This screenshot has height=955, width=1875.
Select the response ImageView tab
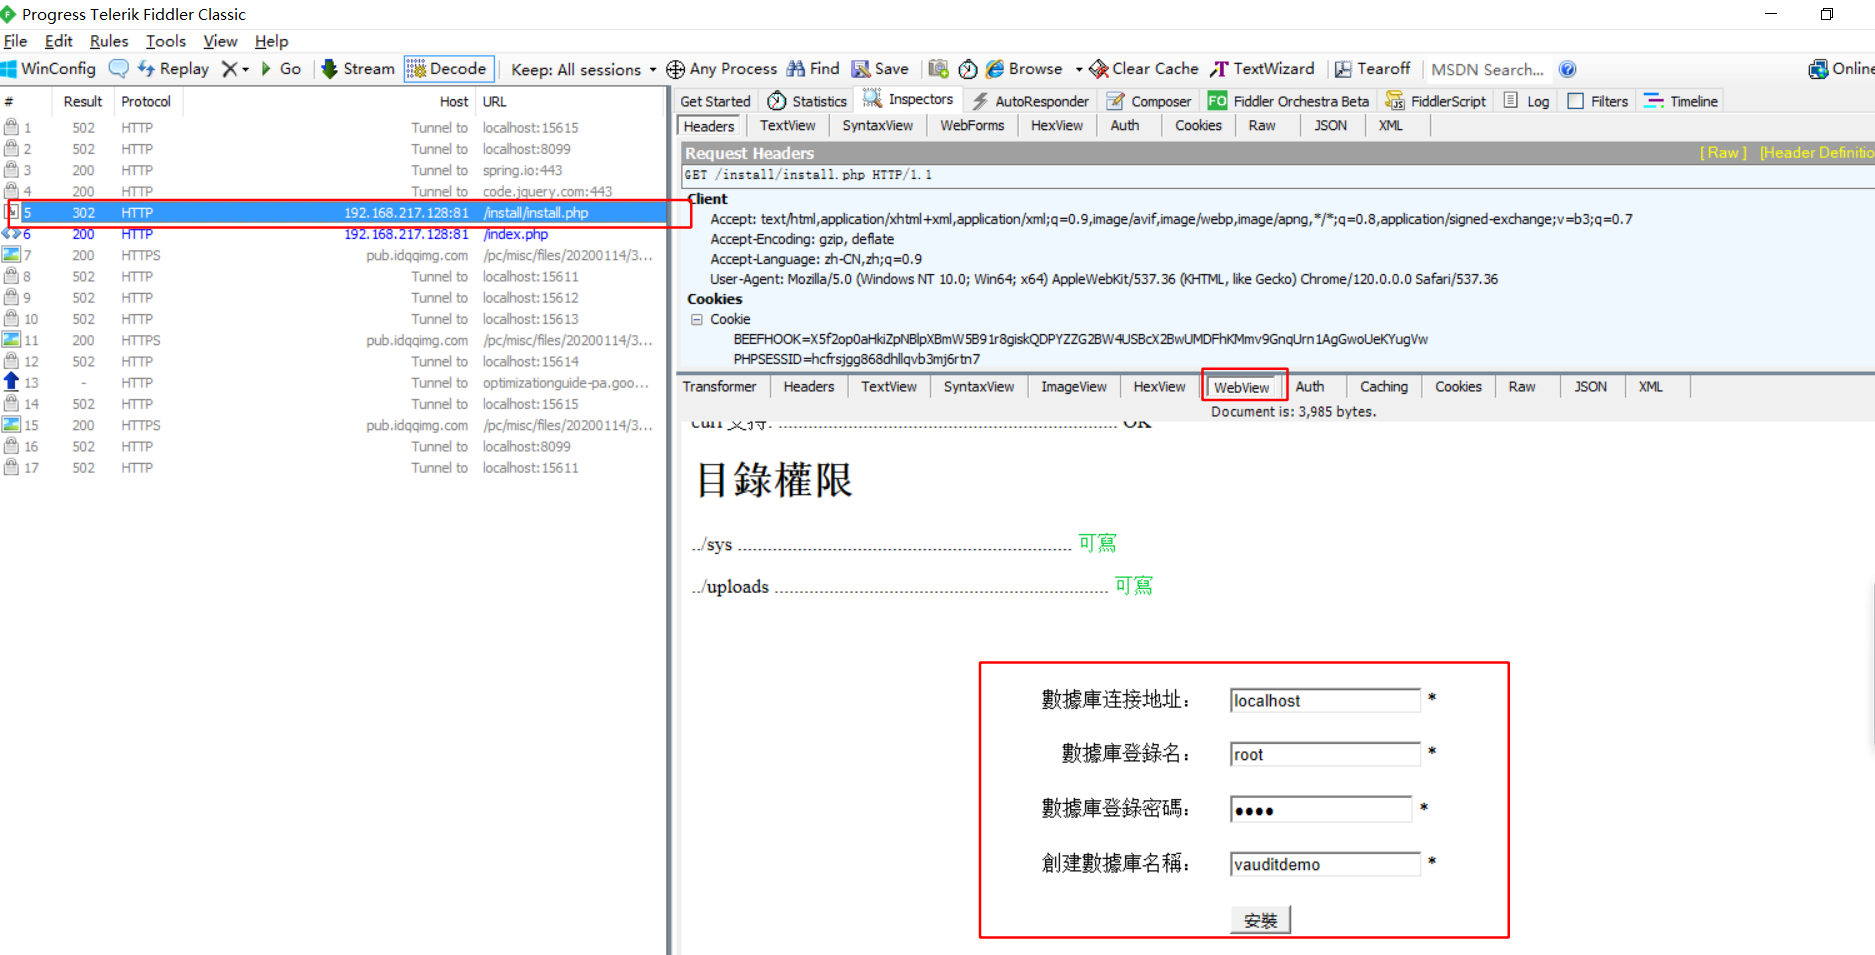point(1073,386)
